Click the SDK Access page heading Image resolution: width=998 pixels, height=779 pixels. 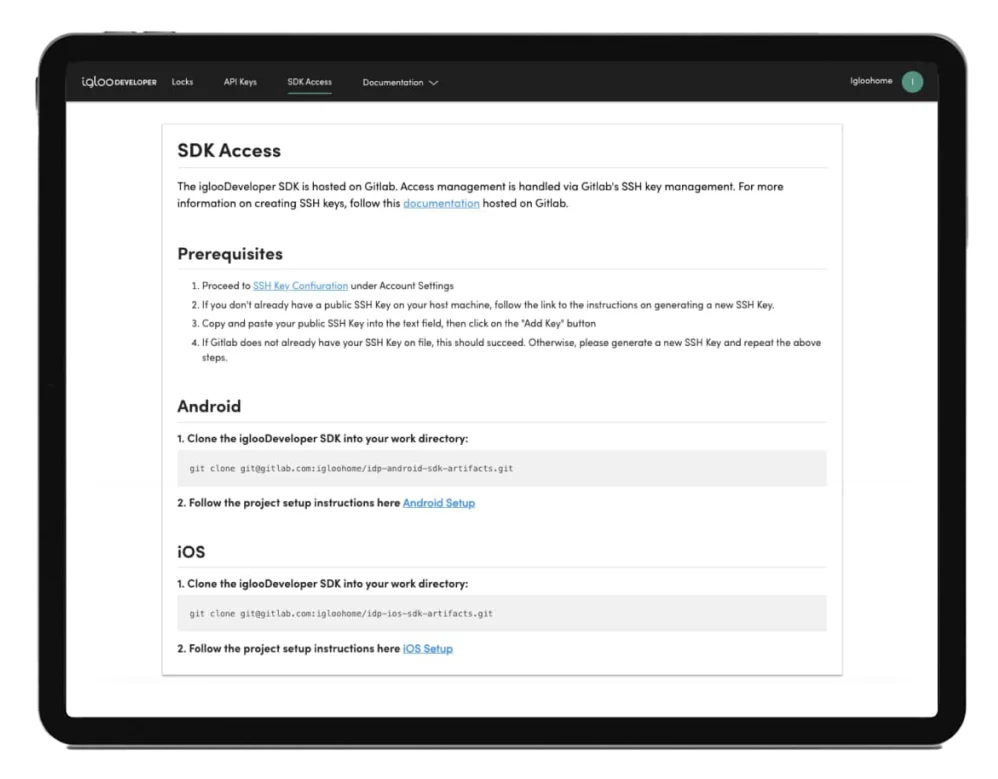229,150
